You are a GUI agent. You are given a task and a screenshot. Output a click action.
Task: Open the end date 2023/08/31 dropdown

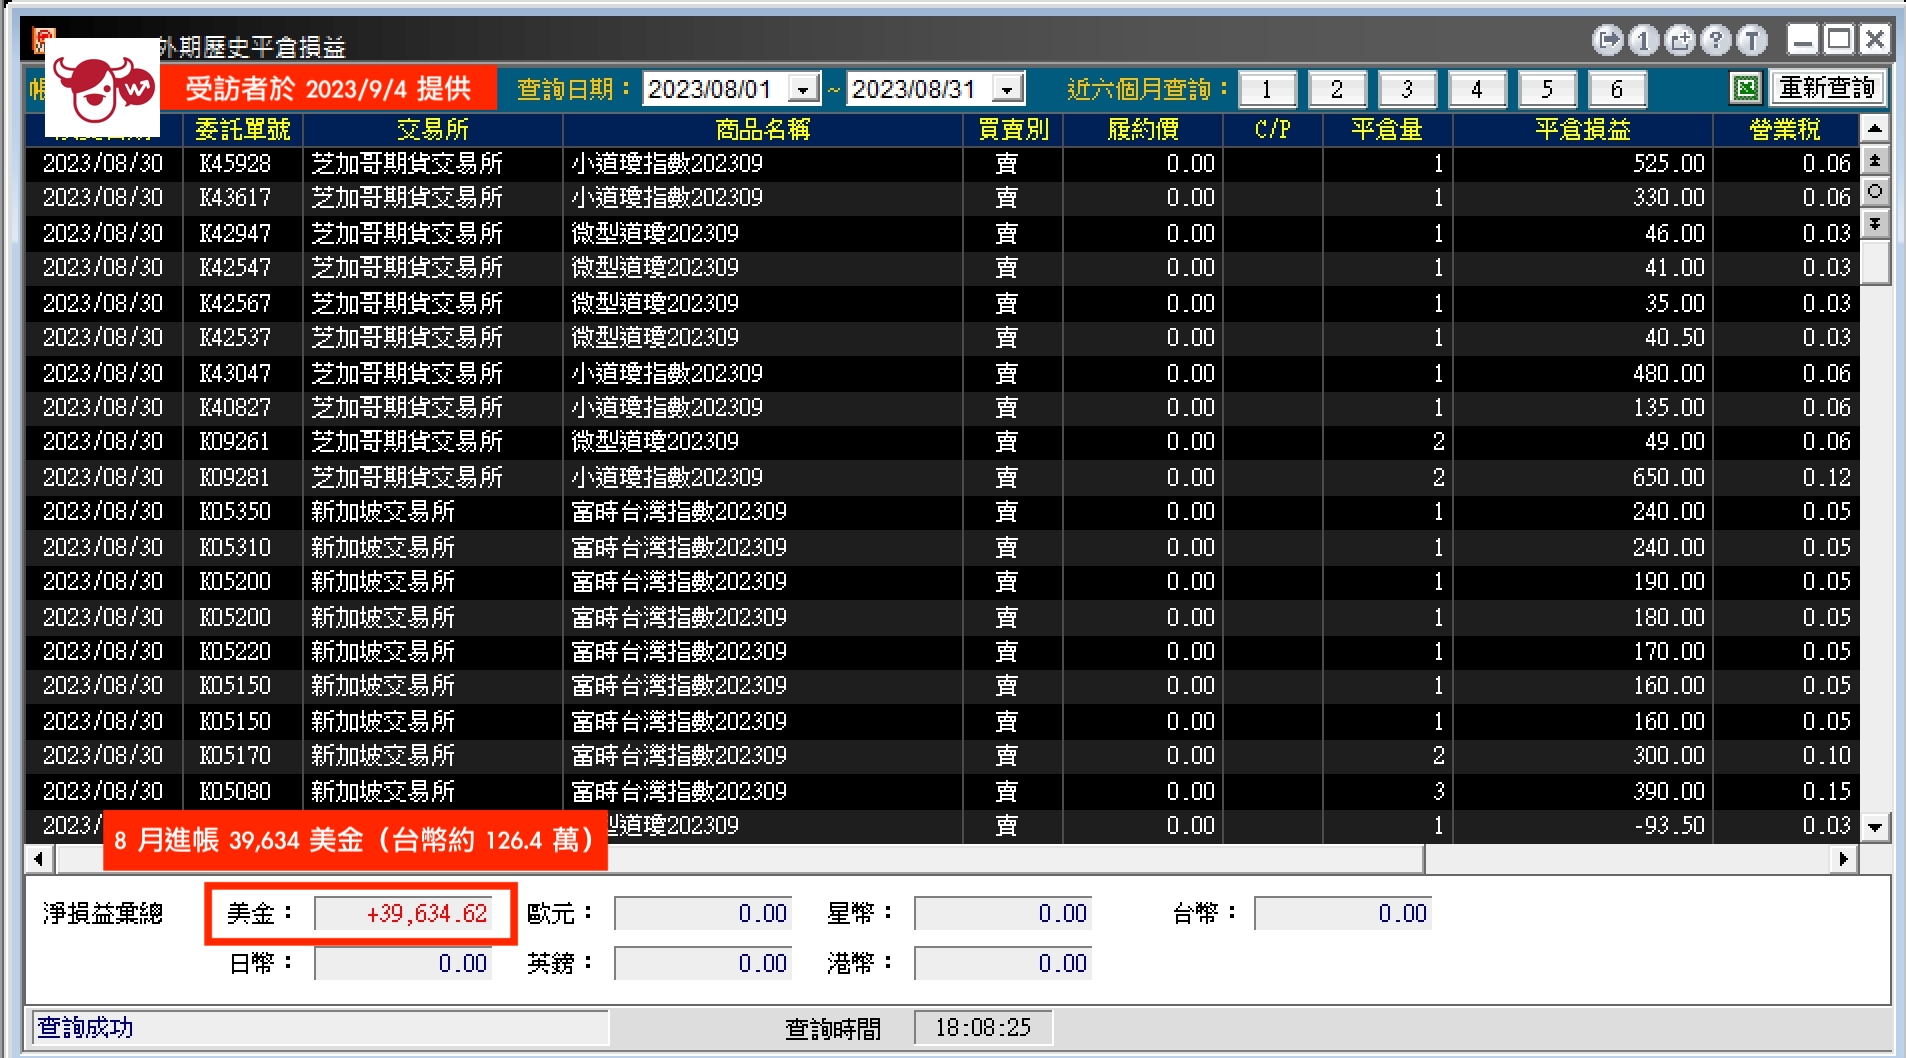[1007, 90]
